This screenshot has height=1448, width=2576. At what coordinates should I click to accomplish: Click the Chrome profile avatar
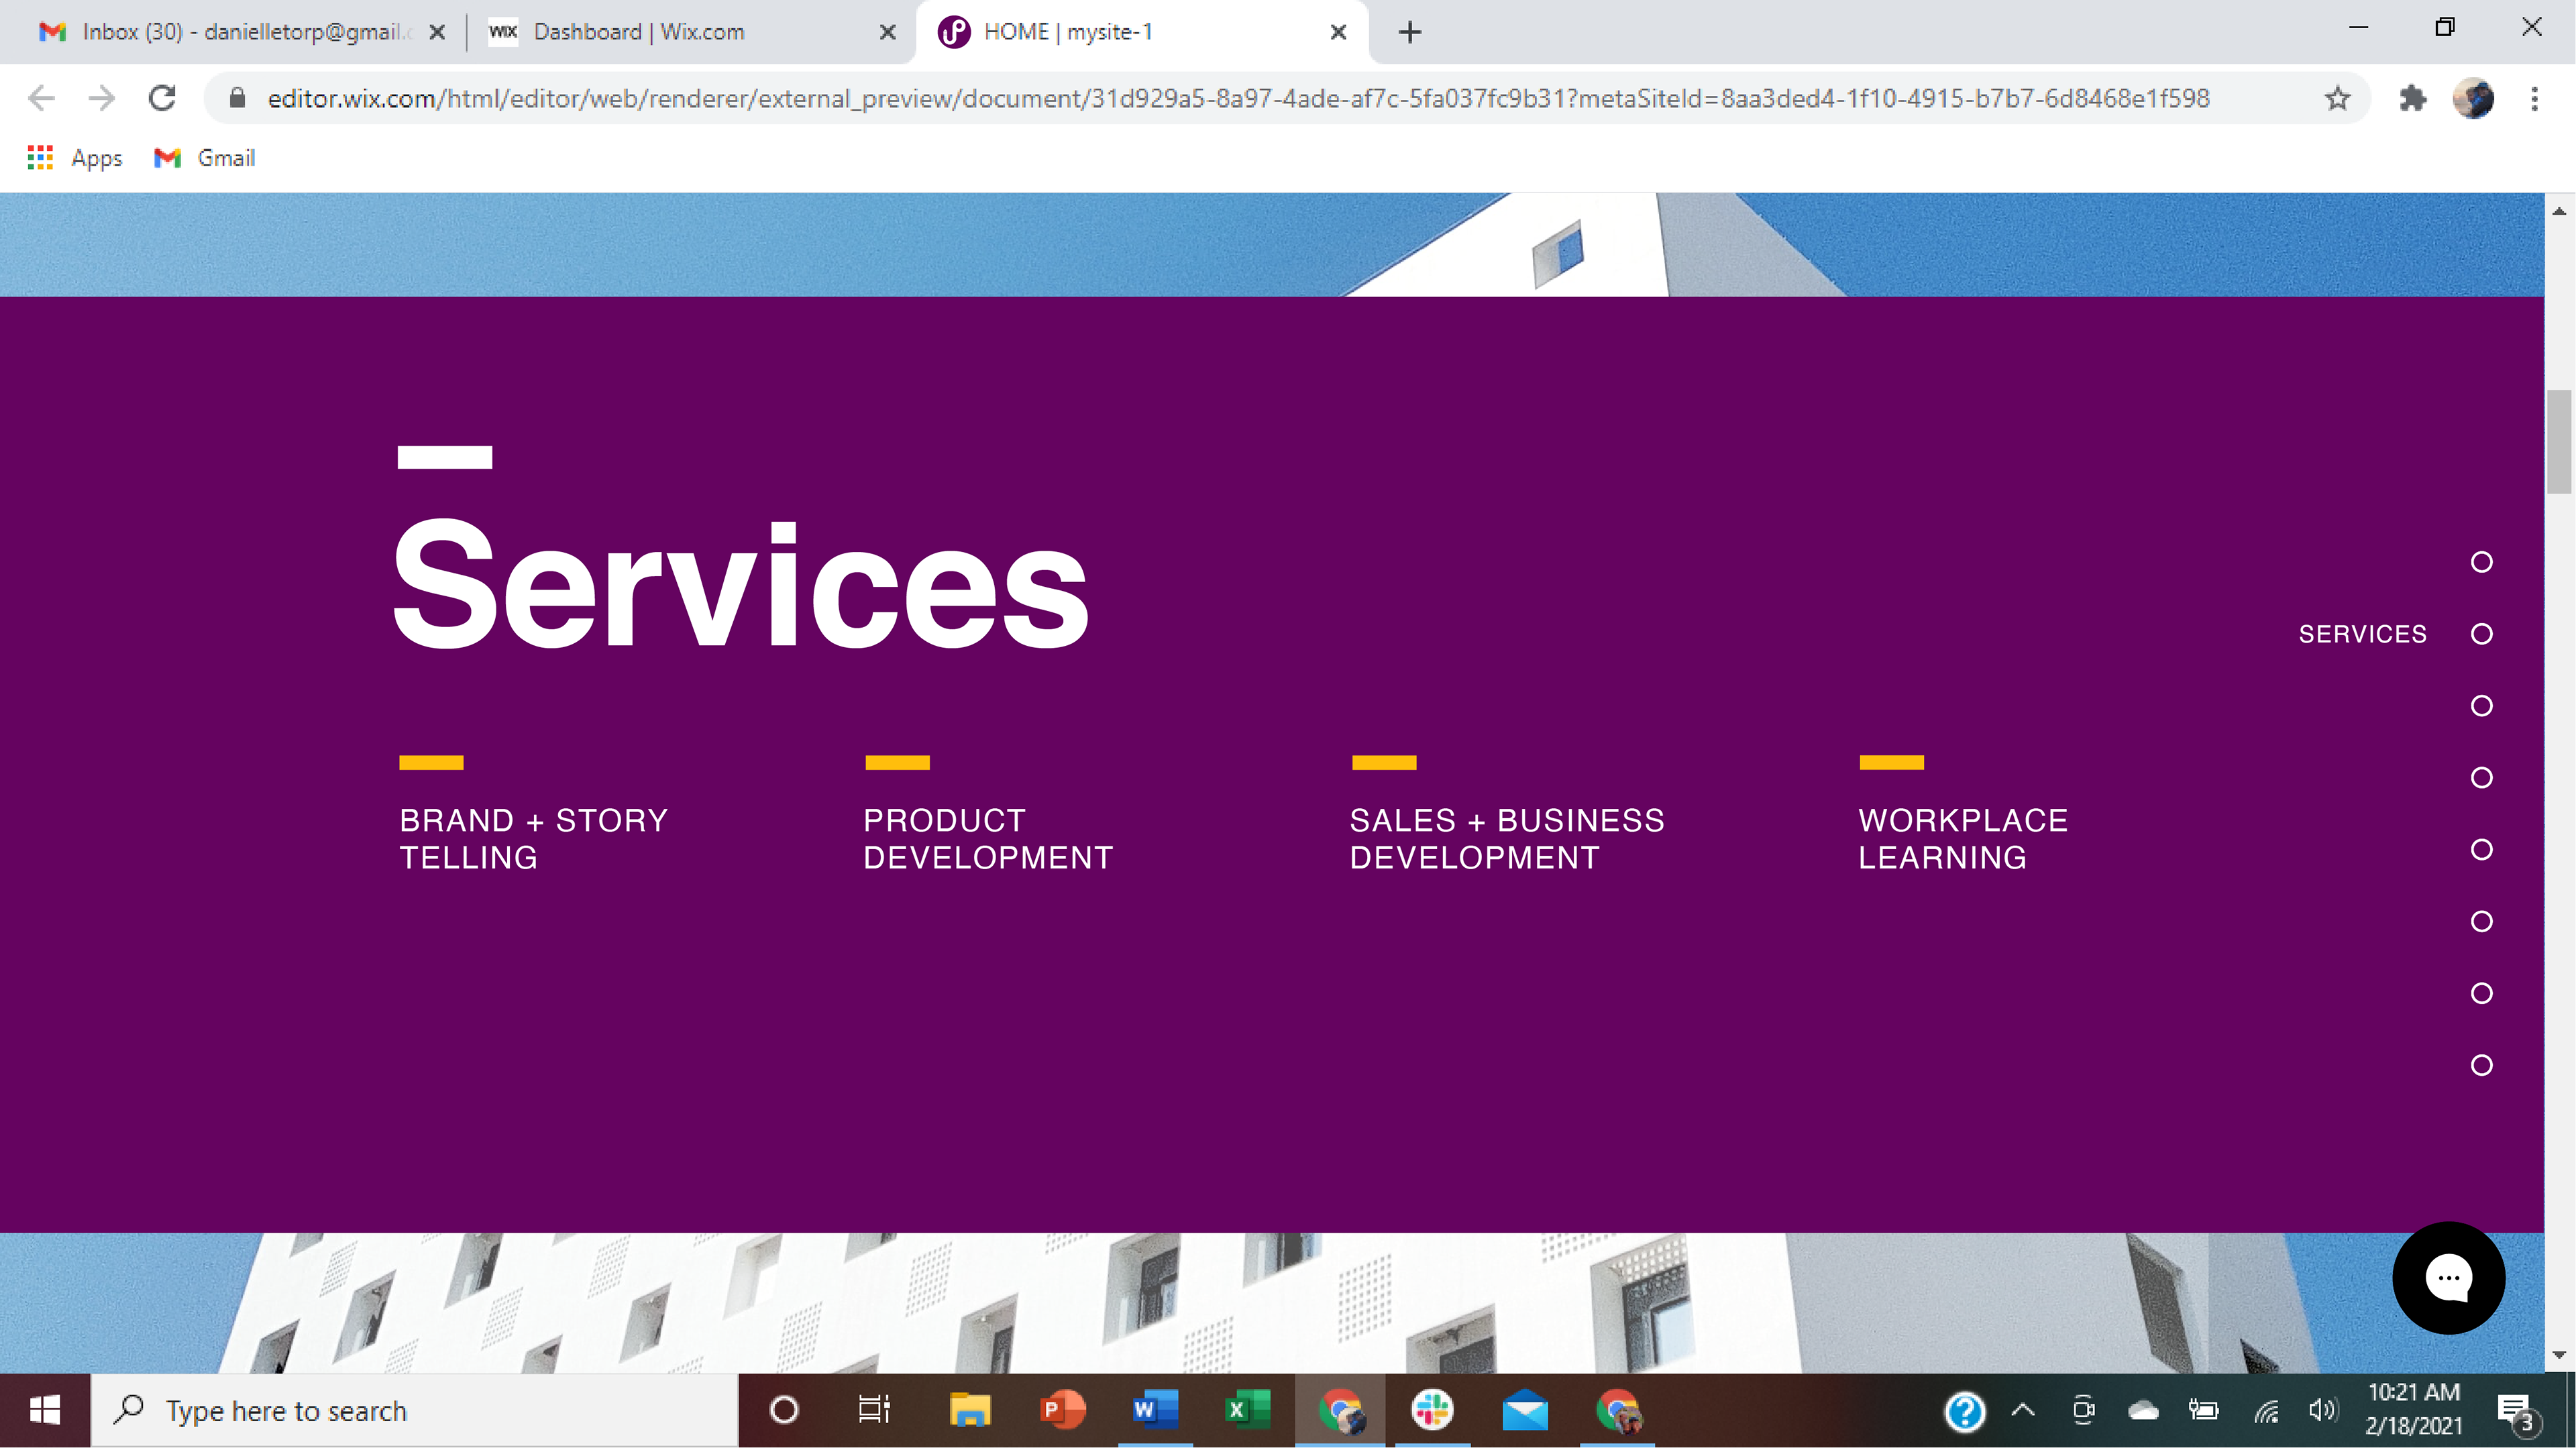tap(2473, 98)
